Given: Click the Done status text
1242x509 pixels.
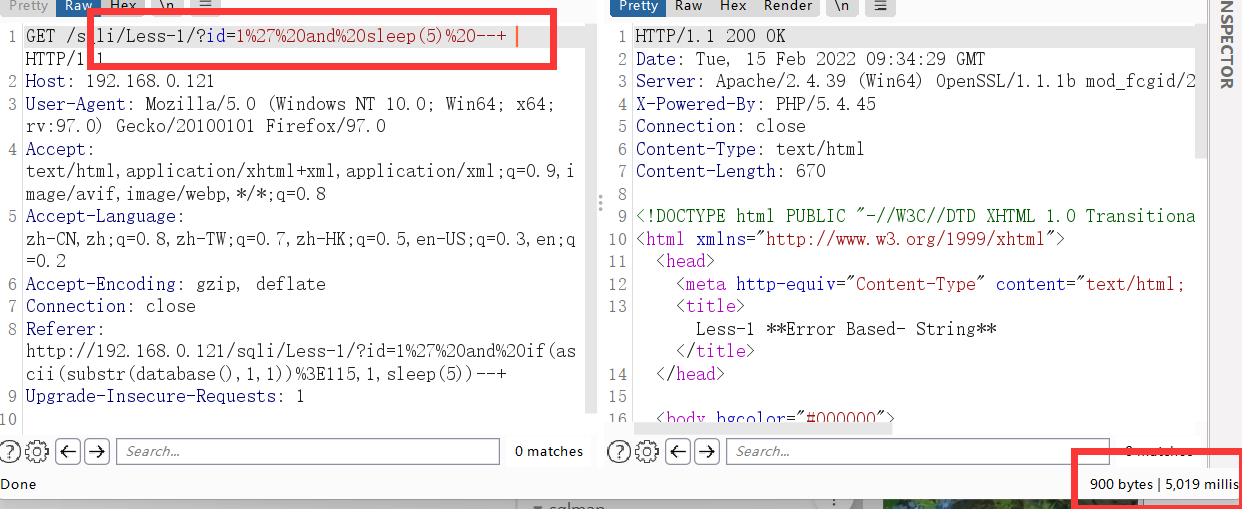Looking at the screenshot, I should [x=19, y=484].
